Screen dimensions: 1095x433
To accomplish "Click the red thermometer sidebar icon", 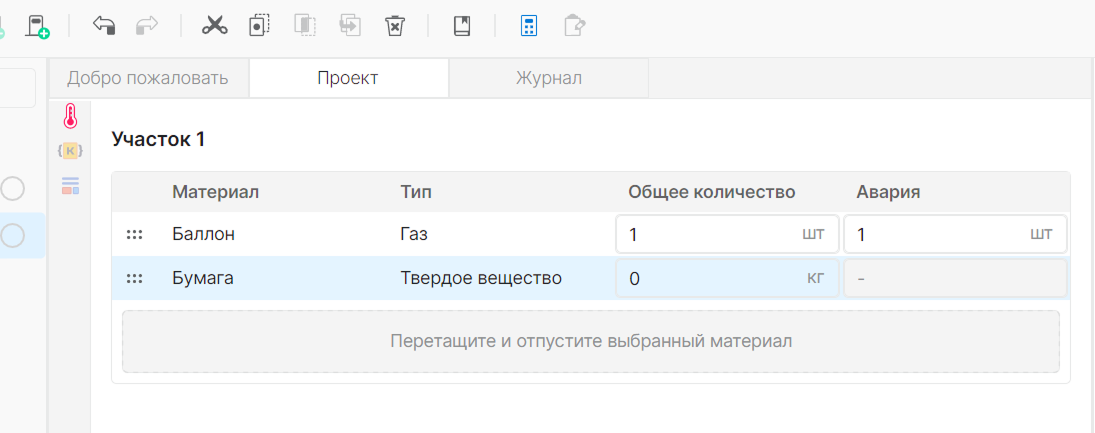I will pos(70,116).
